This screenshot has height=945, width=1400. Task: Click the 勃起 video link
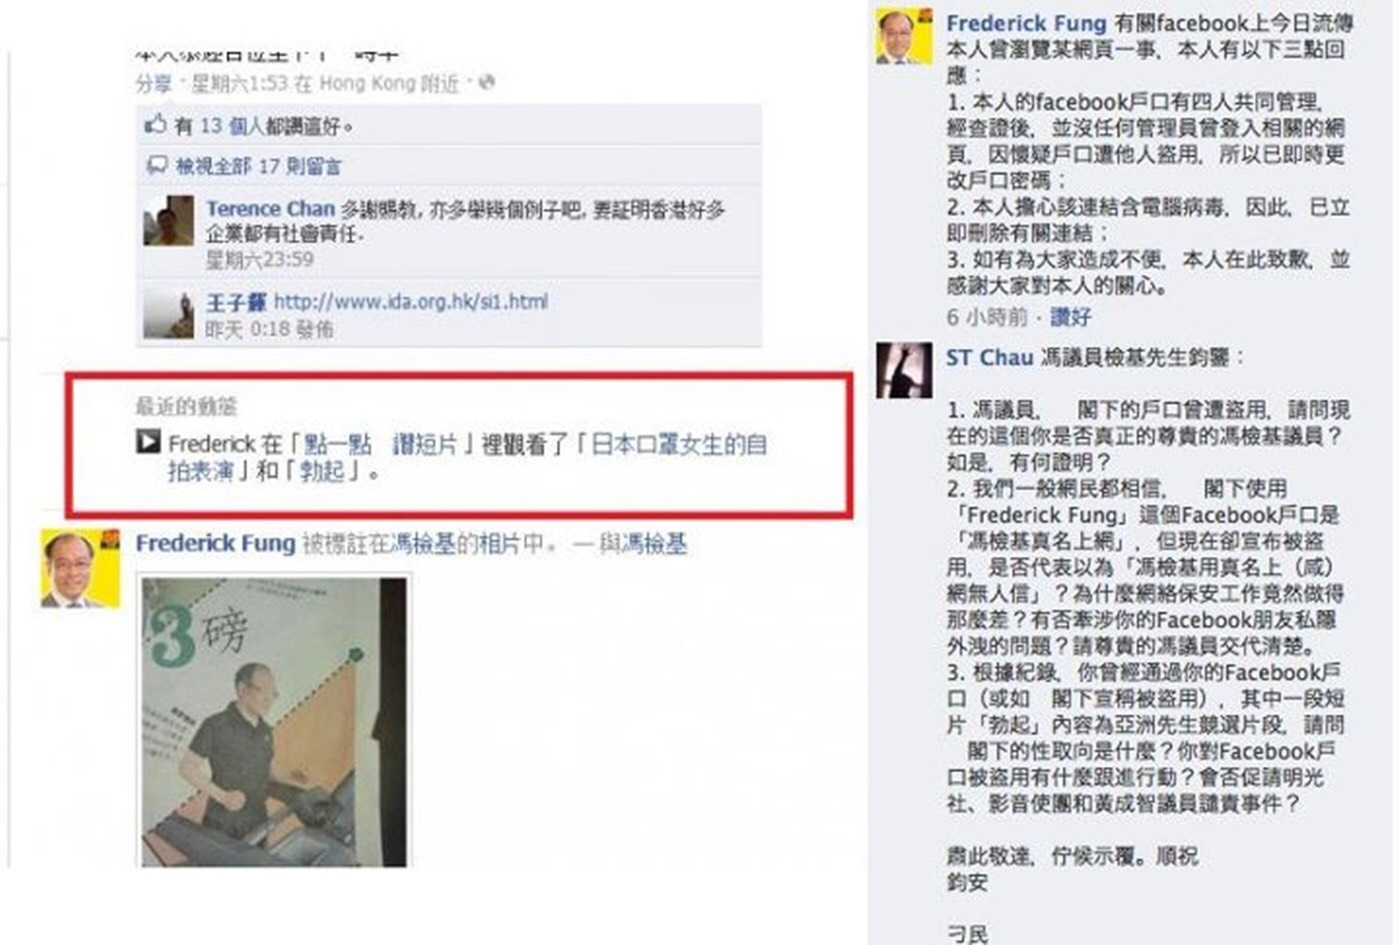pos(322,470)
